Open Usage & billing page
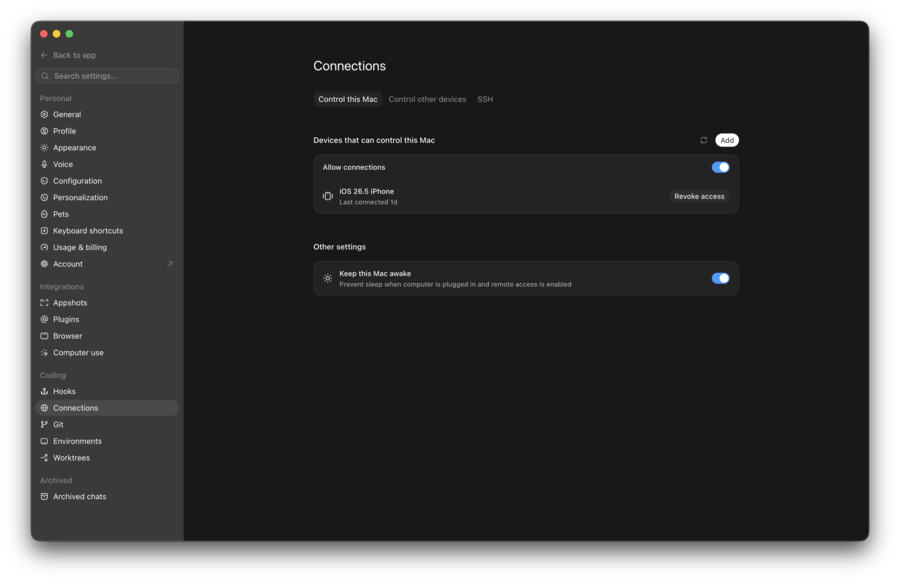The image size is (900, 582). (107, 247)
